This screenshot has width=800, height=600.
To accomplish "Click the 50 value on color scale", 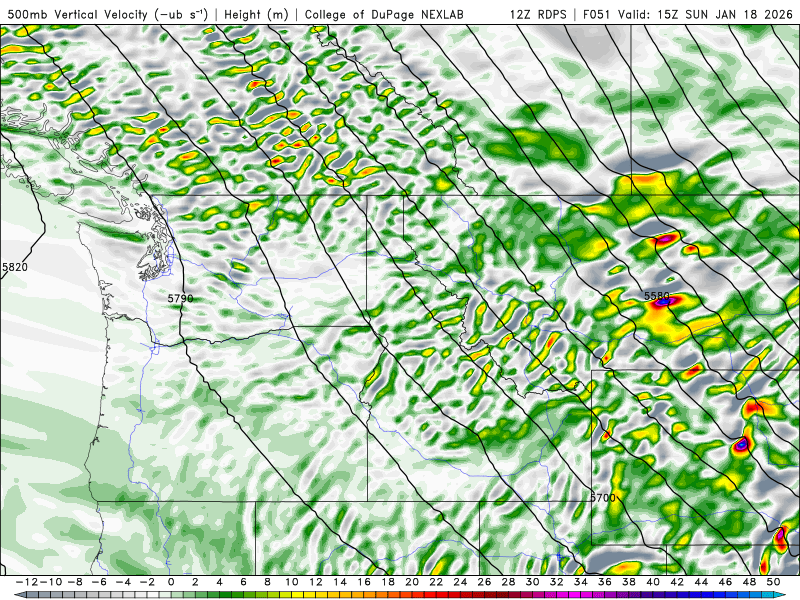I will point(773,582).
